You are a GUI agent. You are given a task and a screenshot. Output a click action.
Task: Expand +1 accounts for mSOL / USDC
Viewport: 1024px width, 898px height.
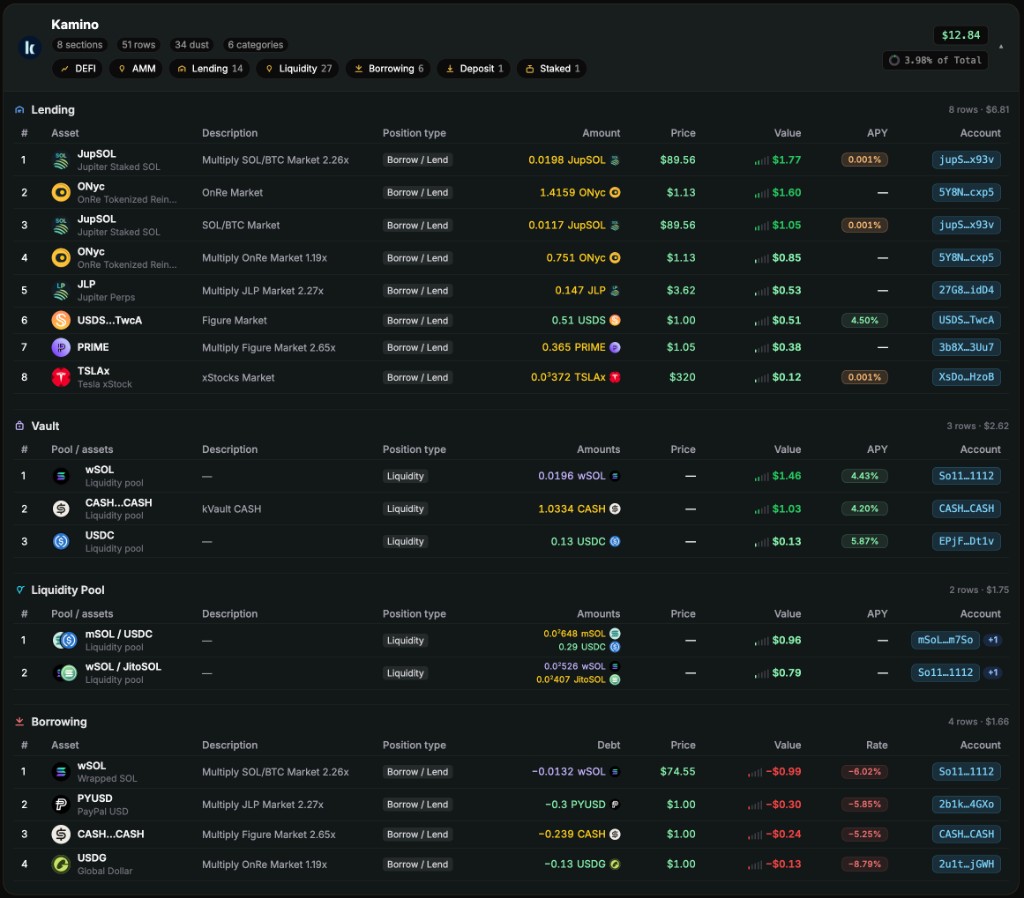(993, 640)
